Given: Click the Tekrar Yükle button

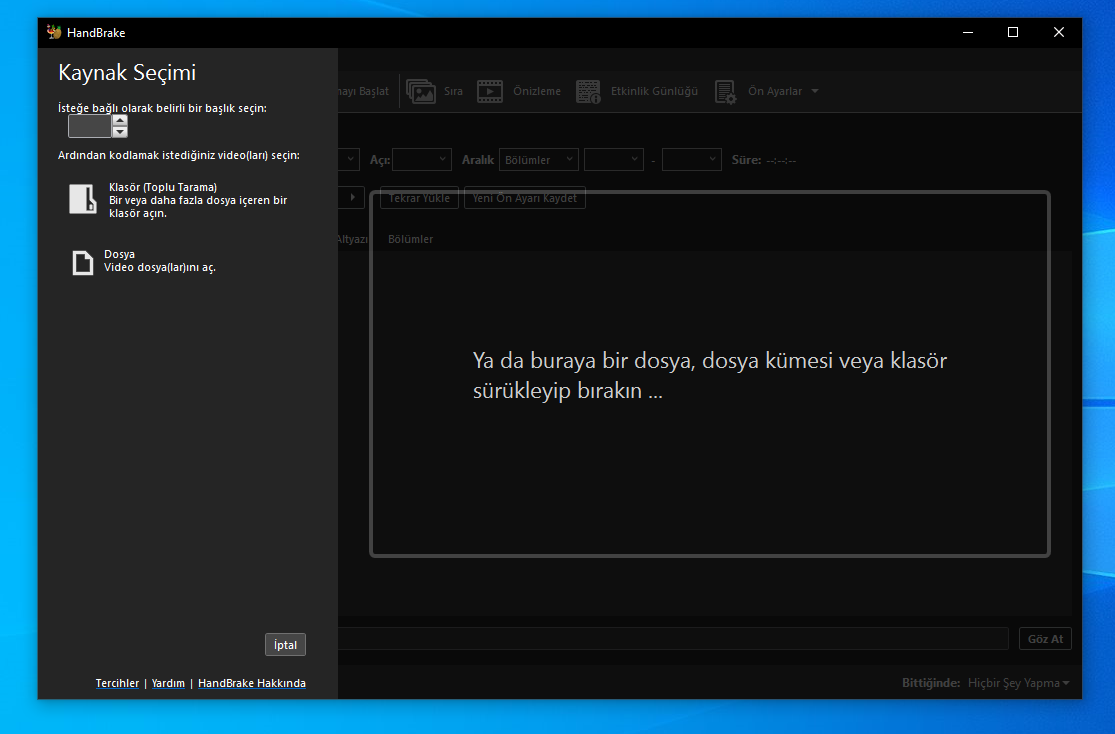Looking at the screenshot, I should click(419, 198).
